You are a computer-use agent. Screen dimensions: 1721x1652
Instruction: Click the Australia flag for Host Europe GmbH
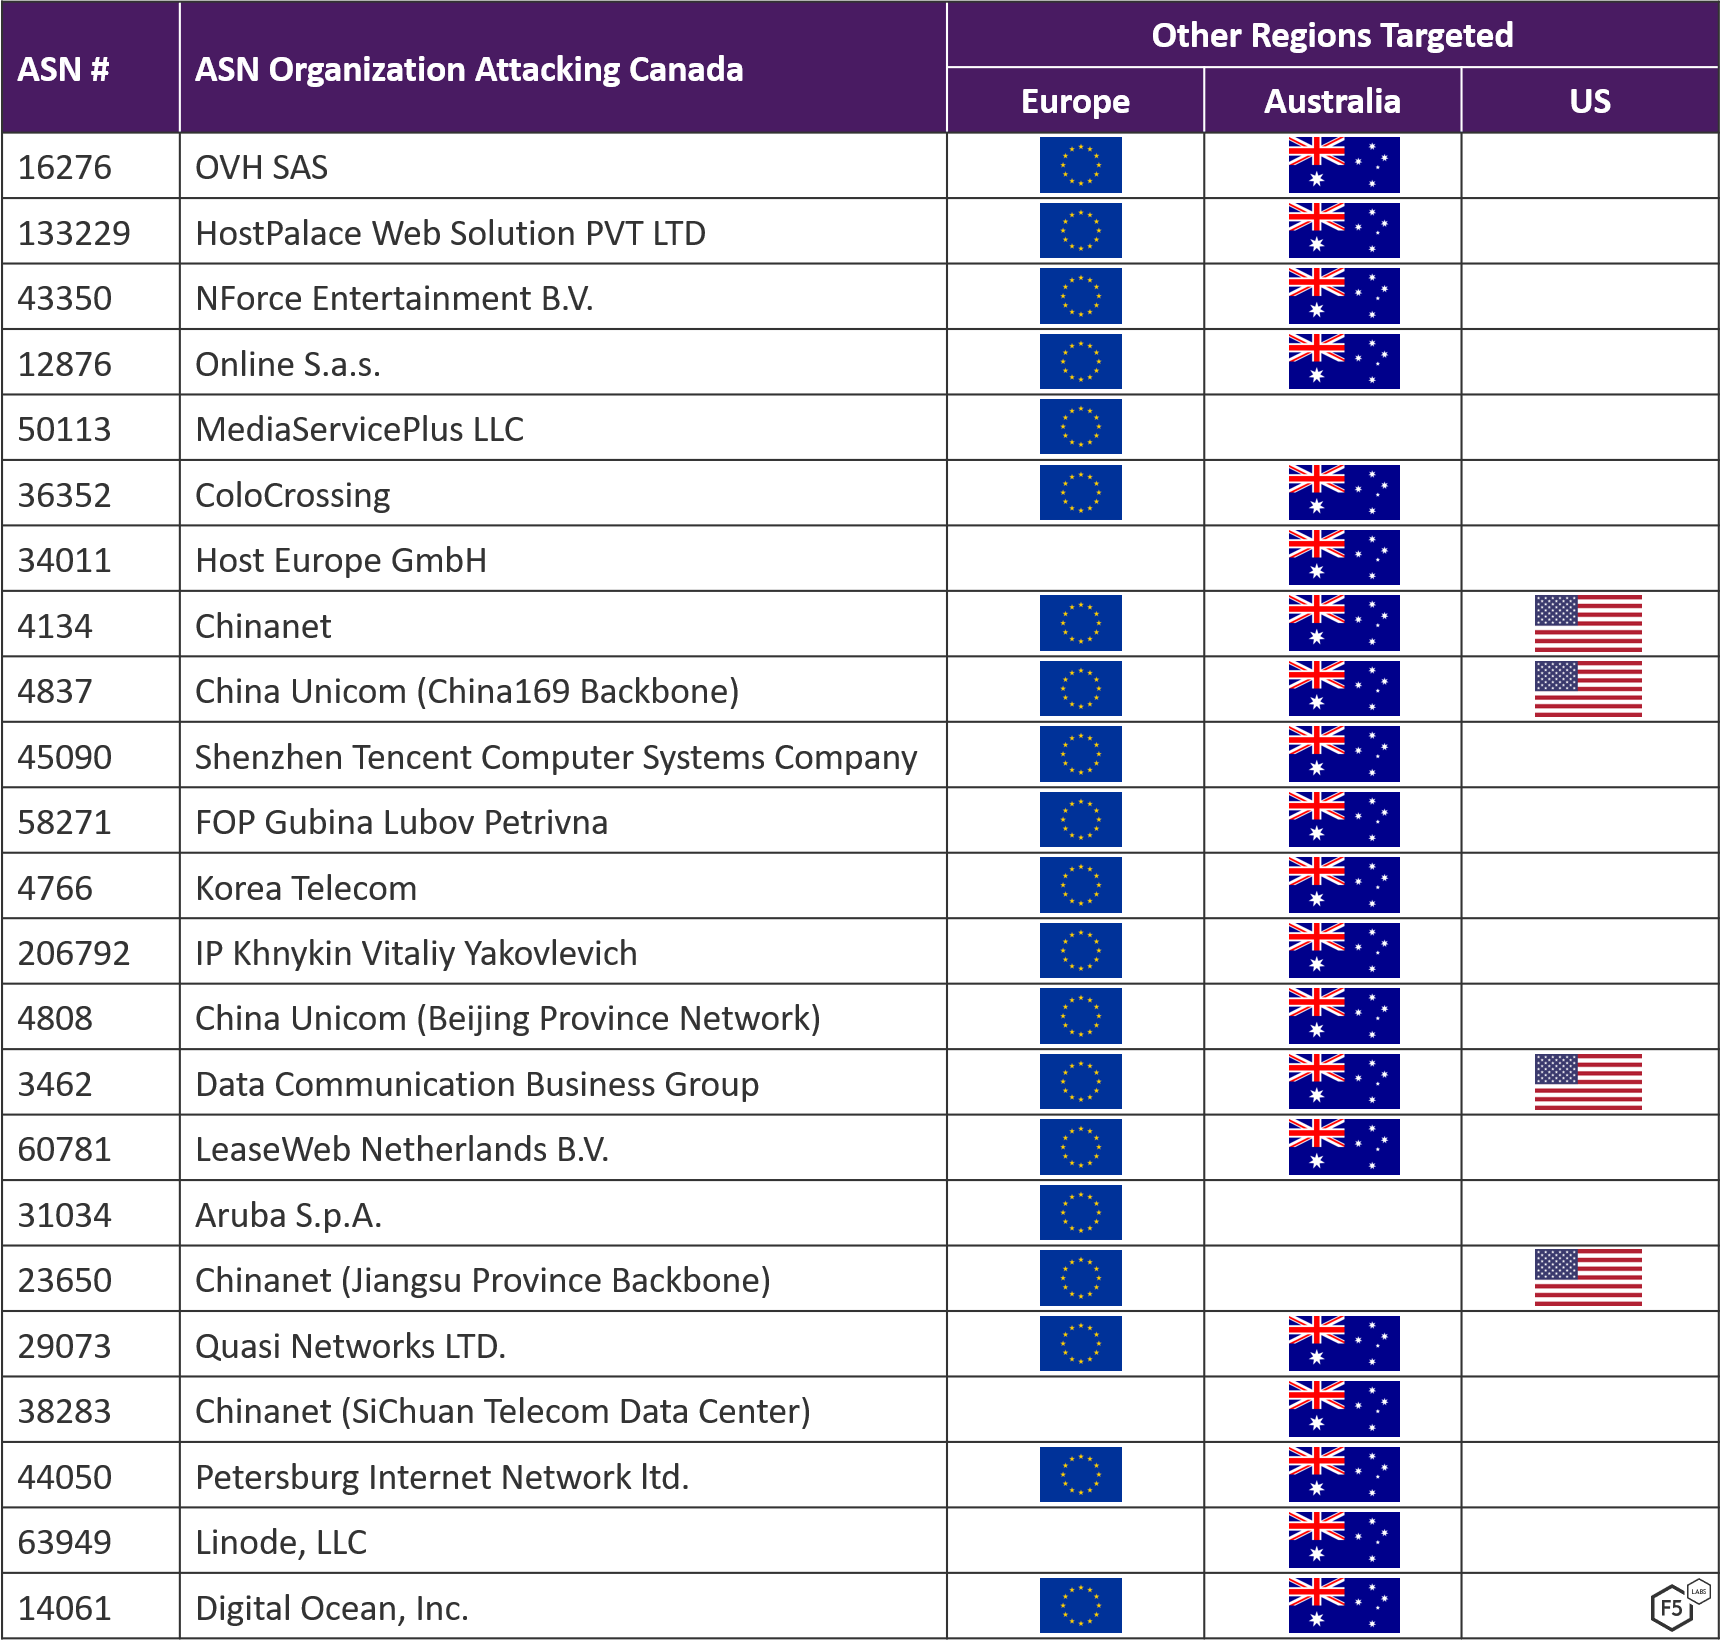pos(1343,559)
